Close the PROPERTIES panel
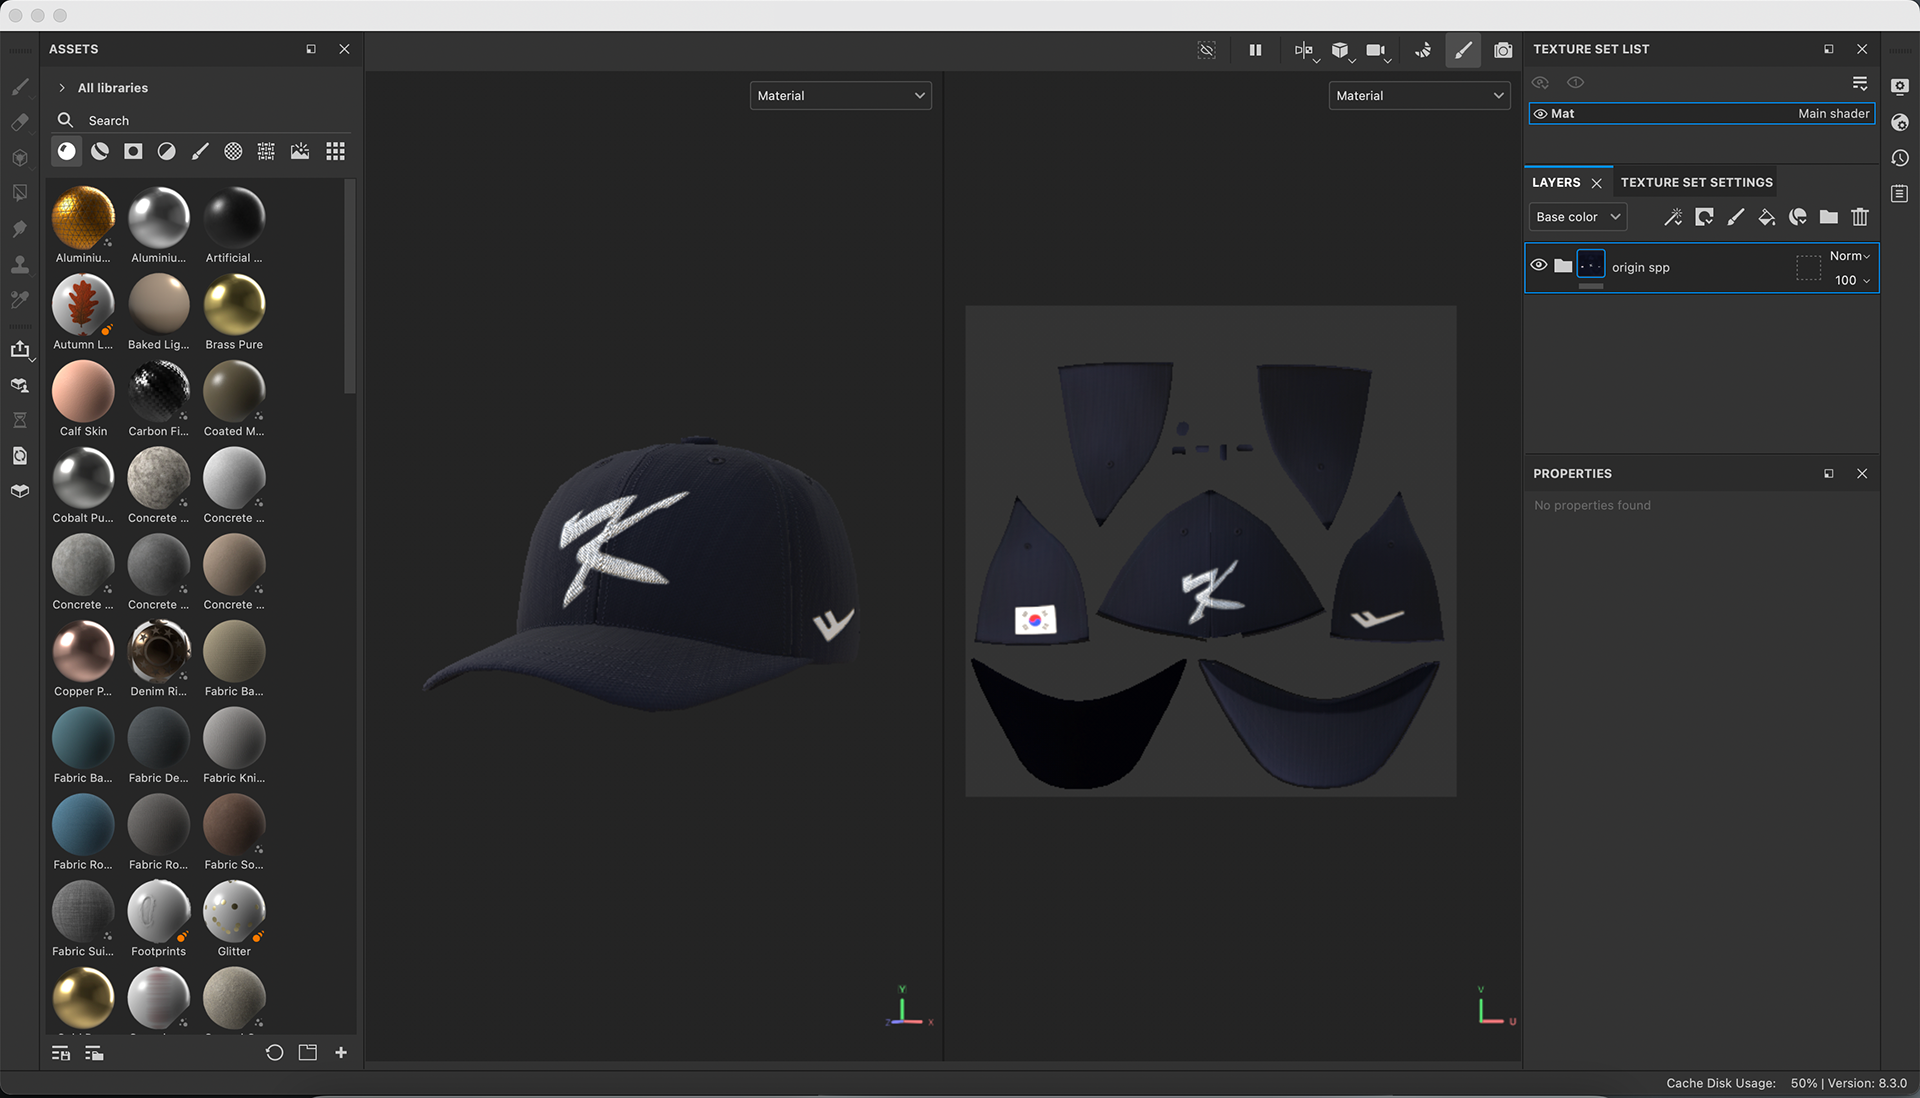This screenshot has height=1098, width=1920. click(1862, 474)
